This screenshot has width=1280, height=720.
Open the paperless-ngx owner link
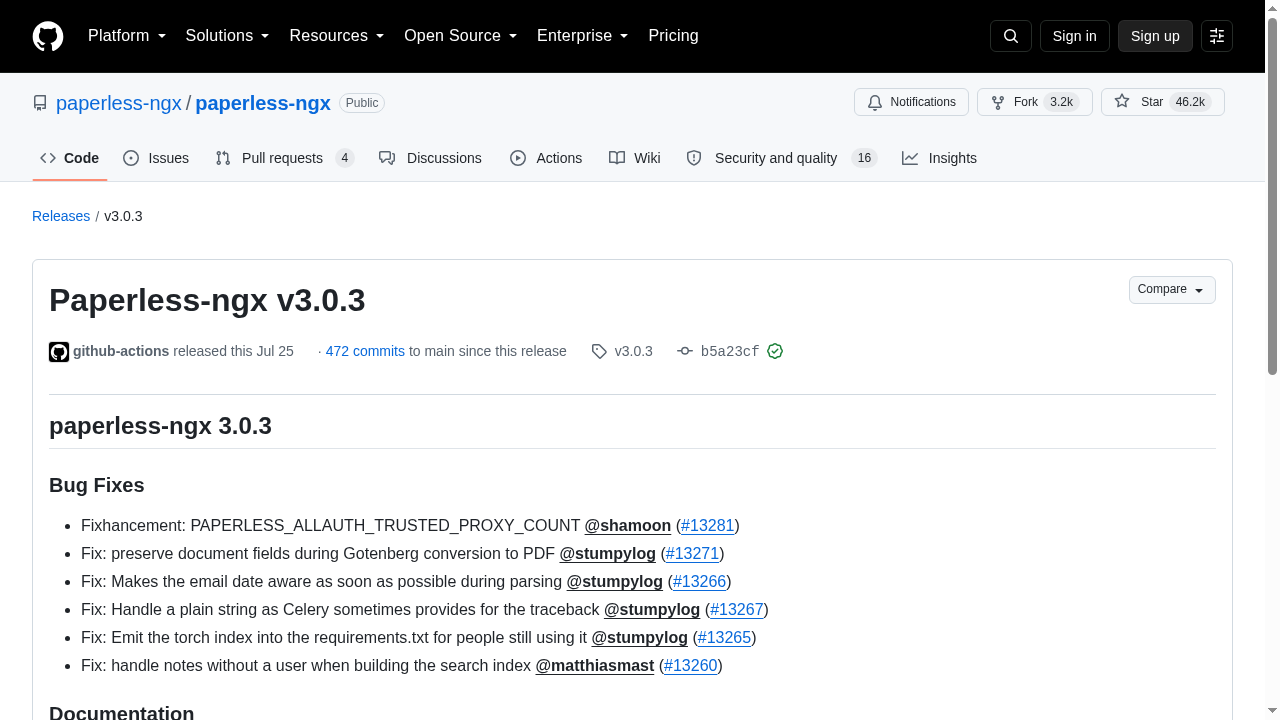pyautogui.click(x=119, y=103)
